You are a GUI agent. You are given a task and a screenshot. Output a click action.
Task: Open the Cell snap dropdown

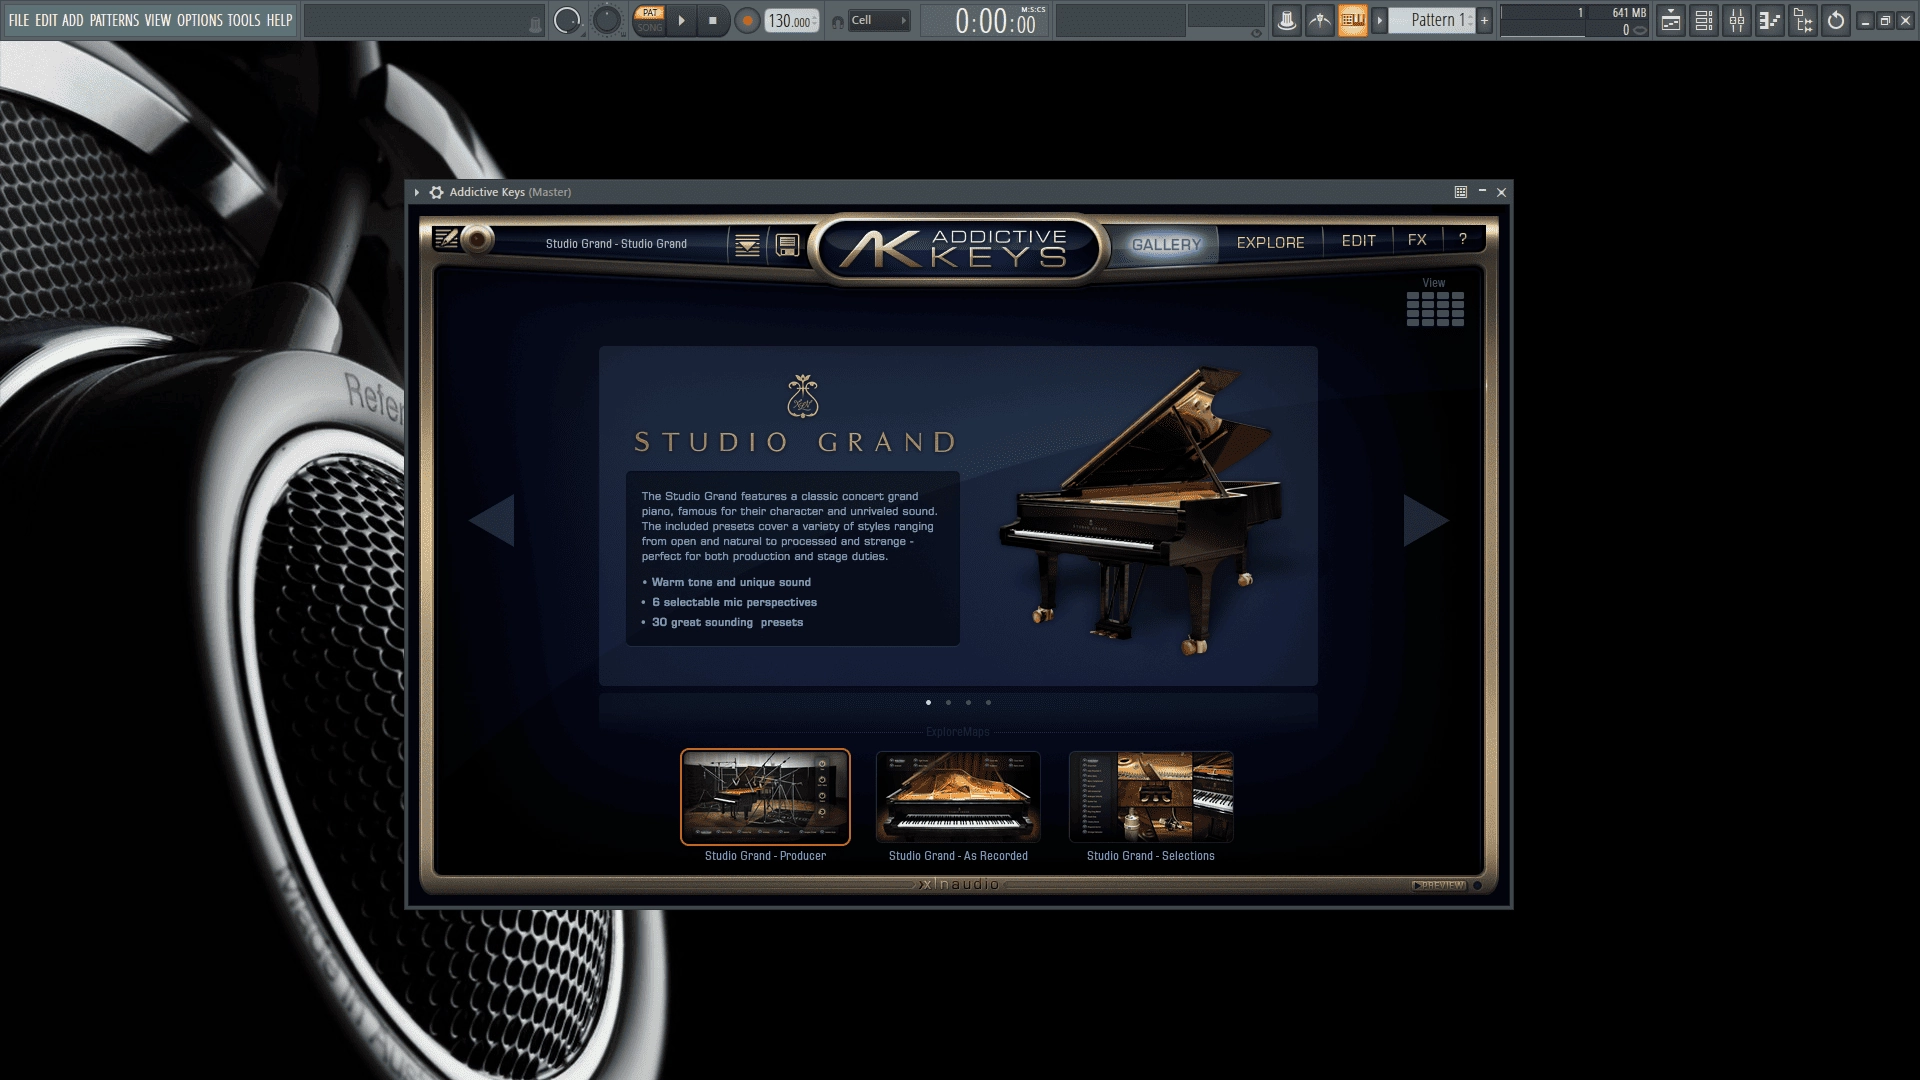[x=879, y=20]
